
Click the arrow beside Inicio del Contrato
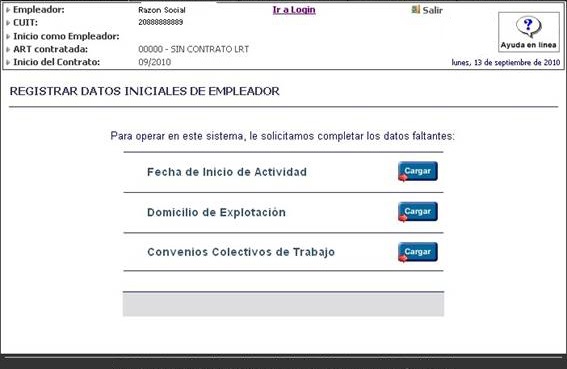[x=8, y=62]
